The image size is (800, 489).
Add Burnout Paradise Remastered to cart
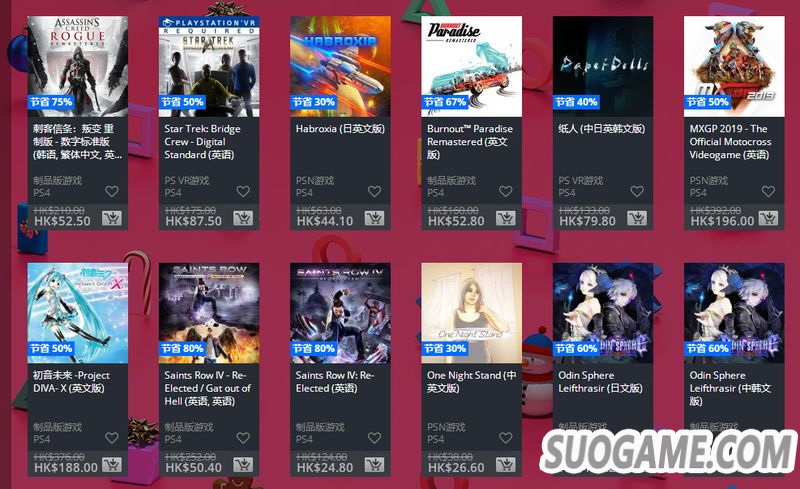point(506,218)
